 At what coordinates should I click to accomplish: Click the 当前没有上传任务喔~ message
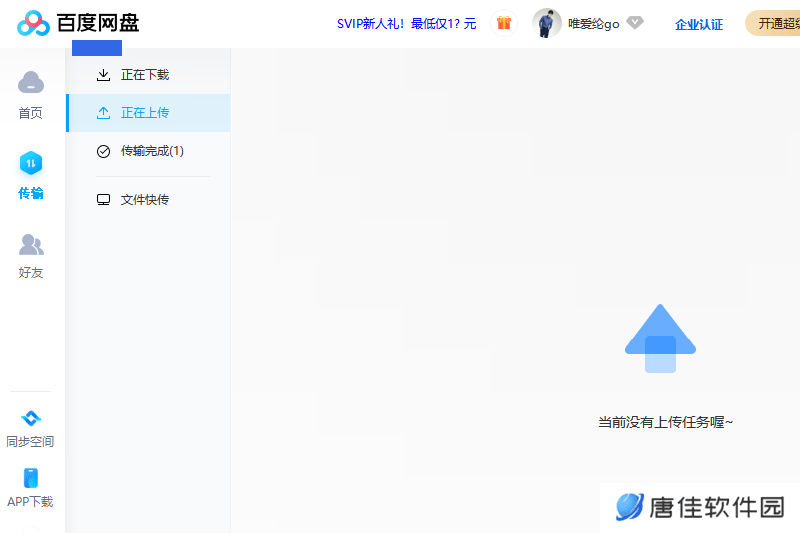coord(665,422)
